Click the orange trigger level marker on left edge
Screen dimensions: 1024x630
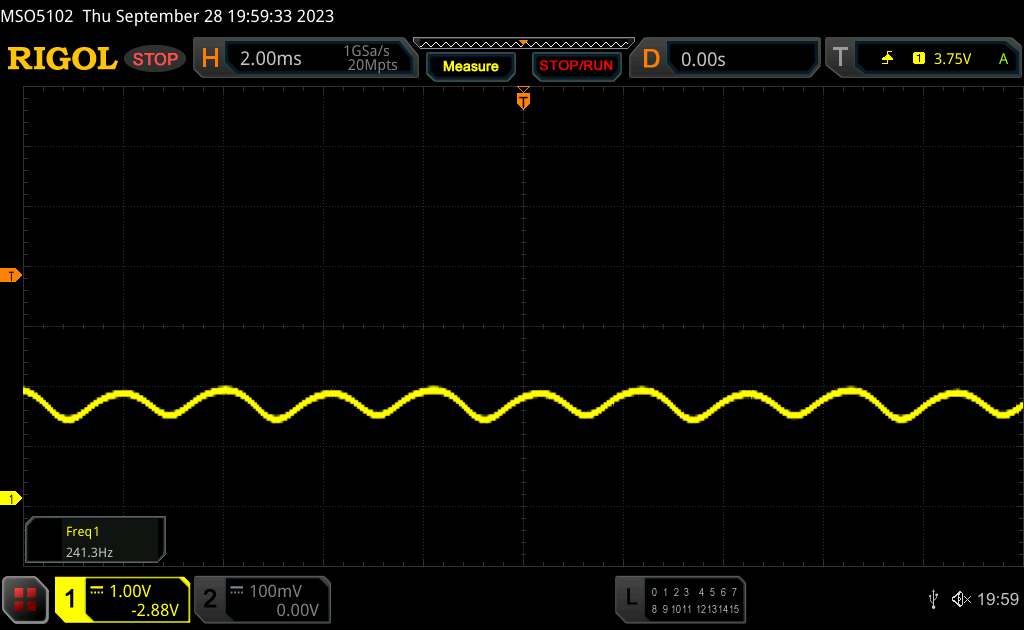click(x=10, y=276)
